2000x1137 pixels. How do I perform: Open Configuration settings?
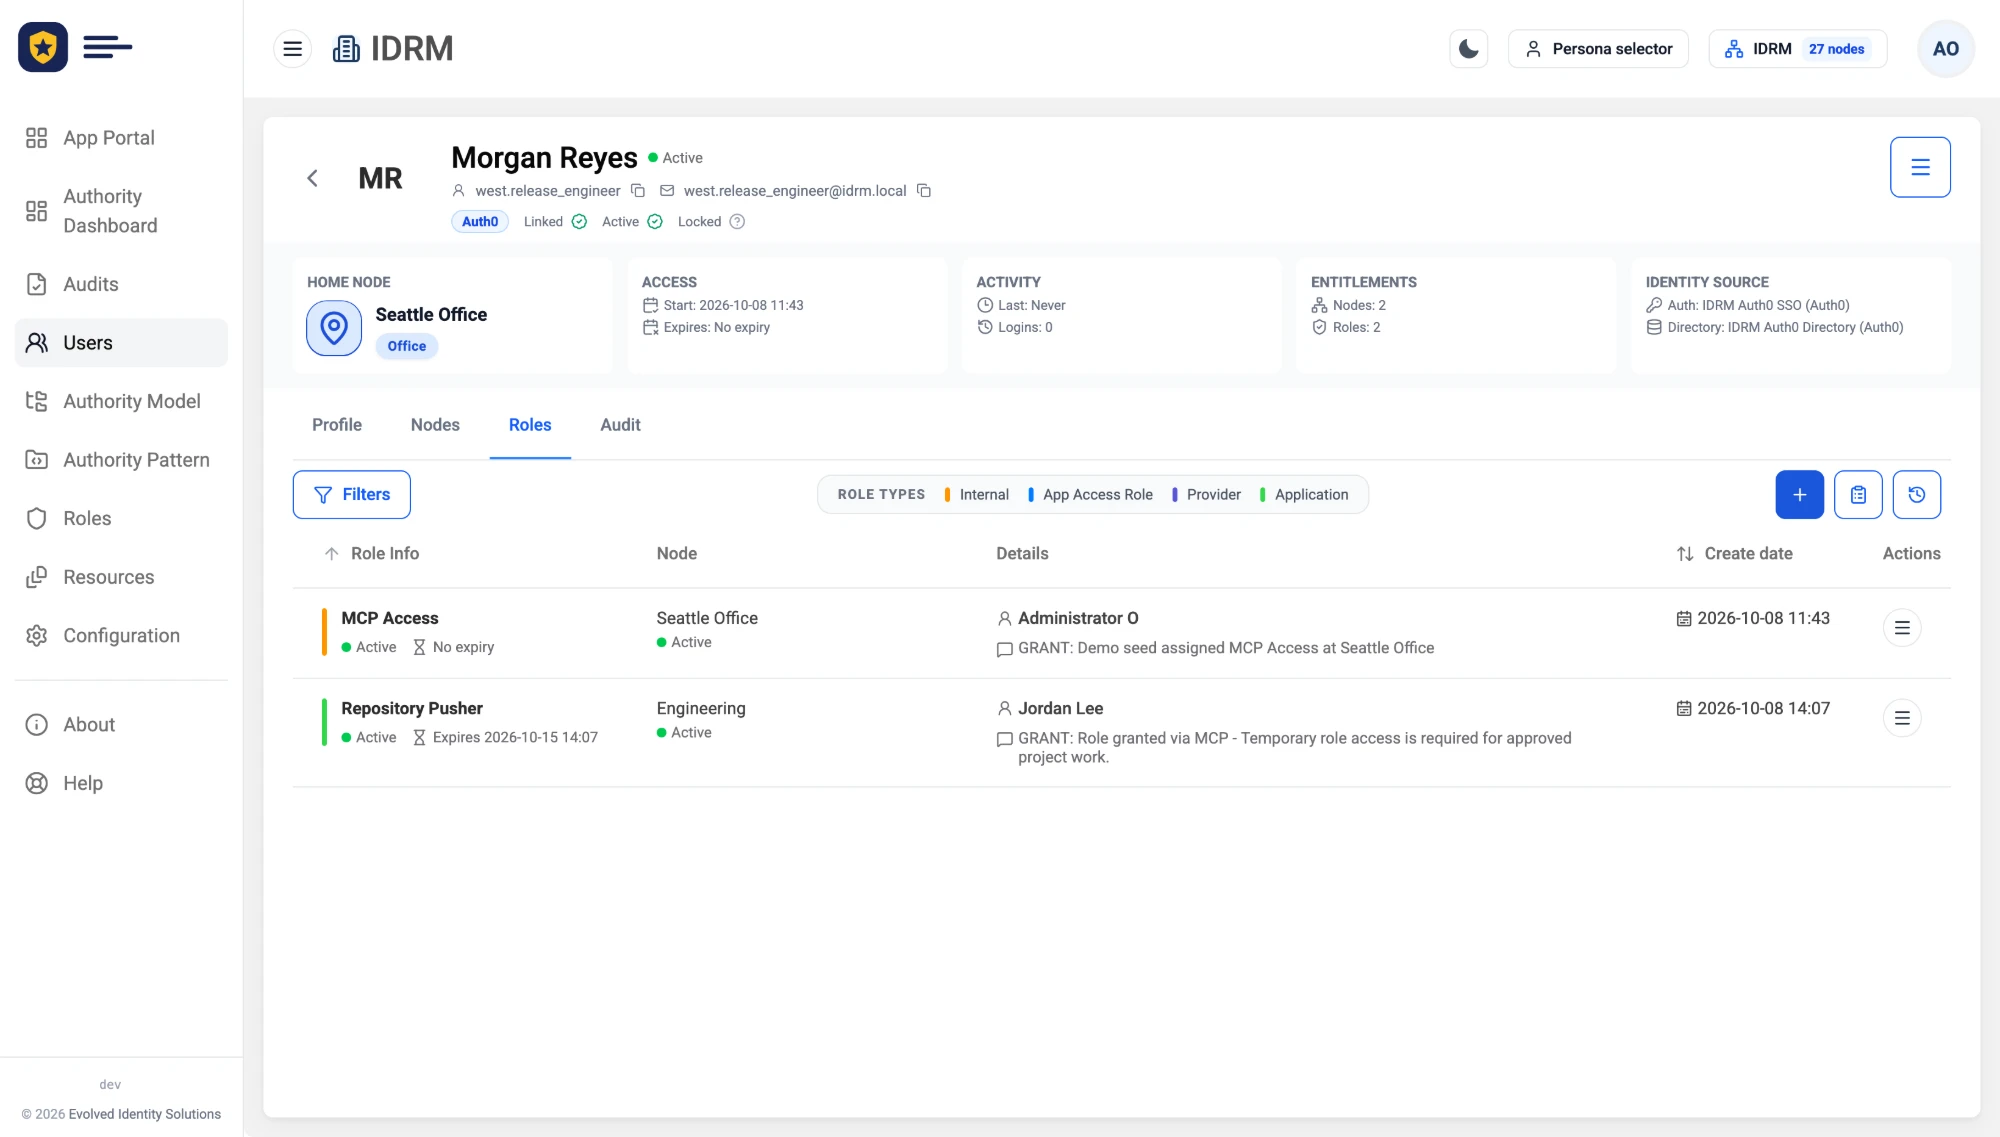coord(121,636)
